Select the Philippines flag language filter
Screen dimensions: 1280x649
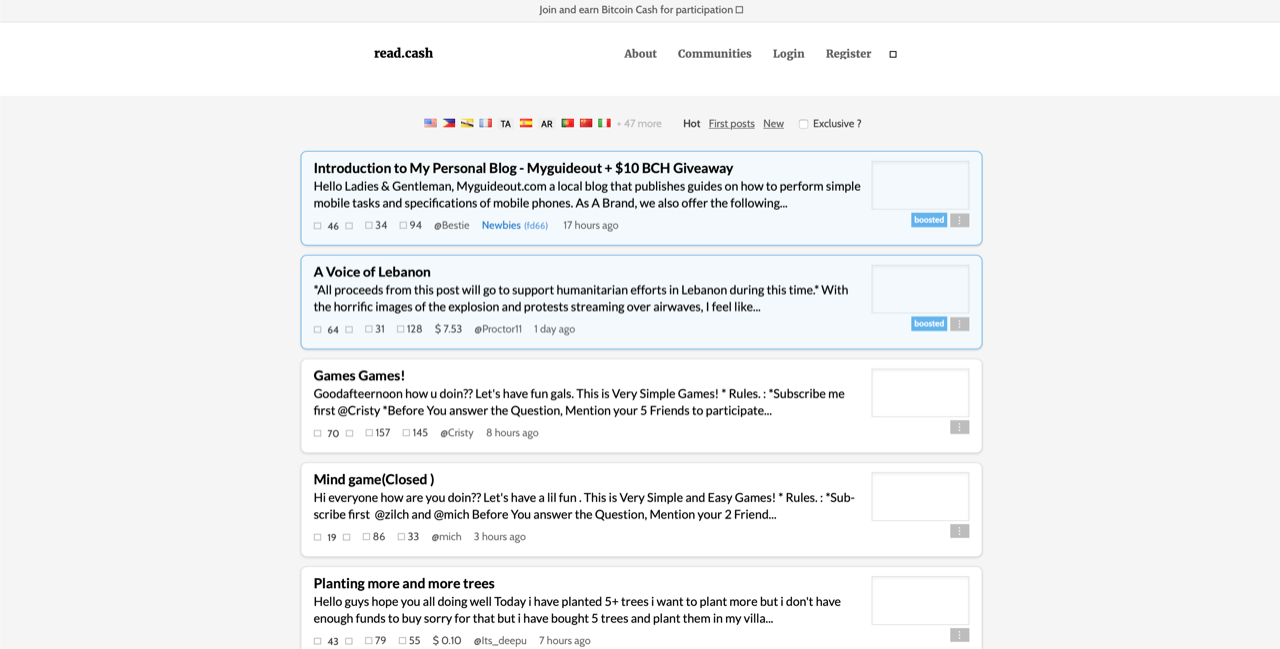point(449,123)
